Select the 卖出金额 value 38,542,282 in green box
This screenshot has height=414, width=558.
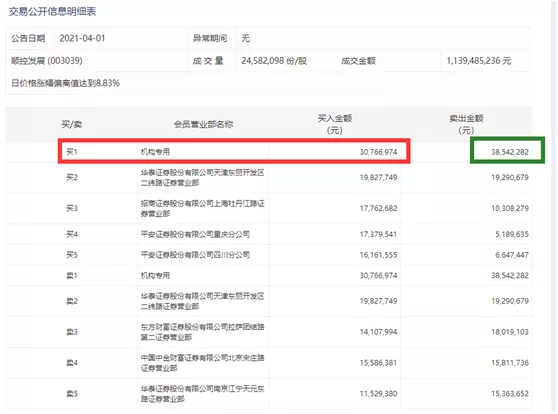point(510,152)
